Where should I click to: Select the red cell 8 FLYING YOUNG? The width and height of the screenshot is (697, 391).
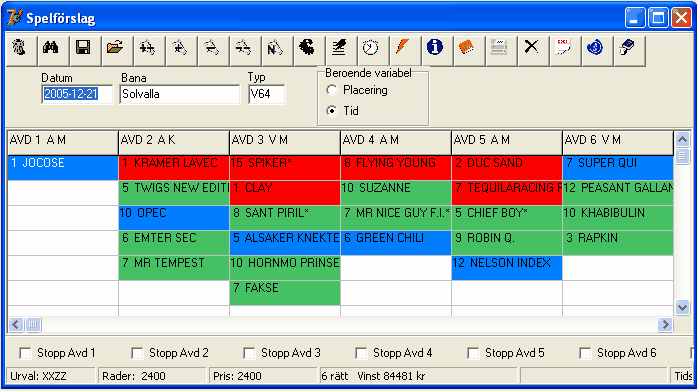pyautogui.click(x=396, y=168)
